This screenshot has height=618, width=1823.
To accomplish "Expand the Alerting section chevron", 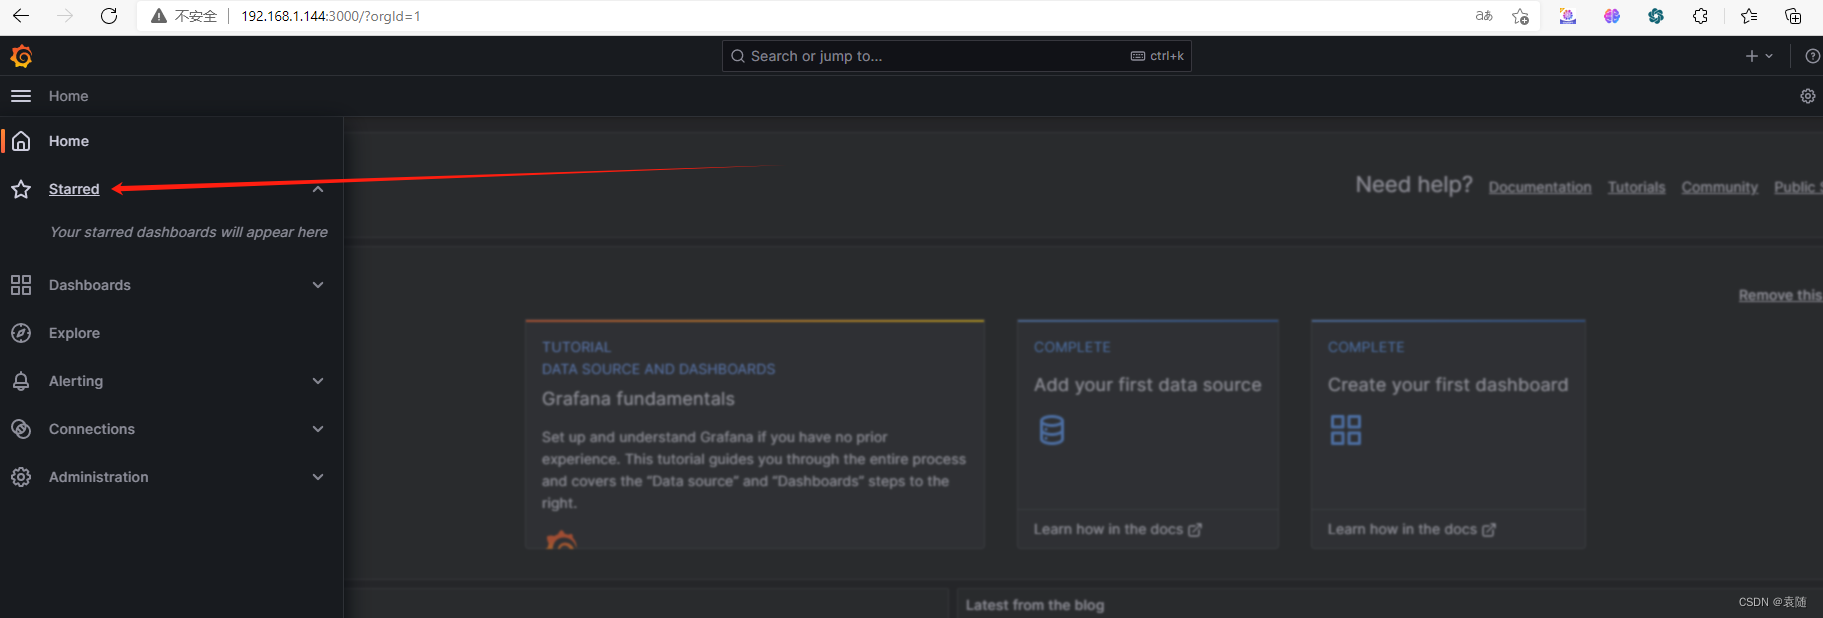I will (318, 381).
